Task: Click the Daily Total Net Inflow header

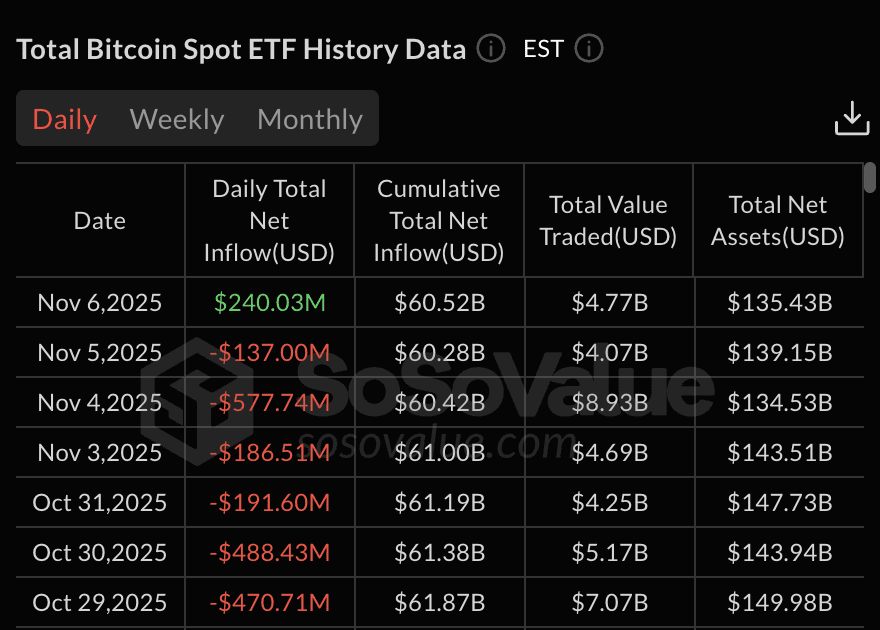Action: (x=269, y=221)
